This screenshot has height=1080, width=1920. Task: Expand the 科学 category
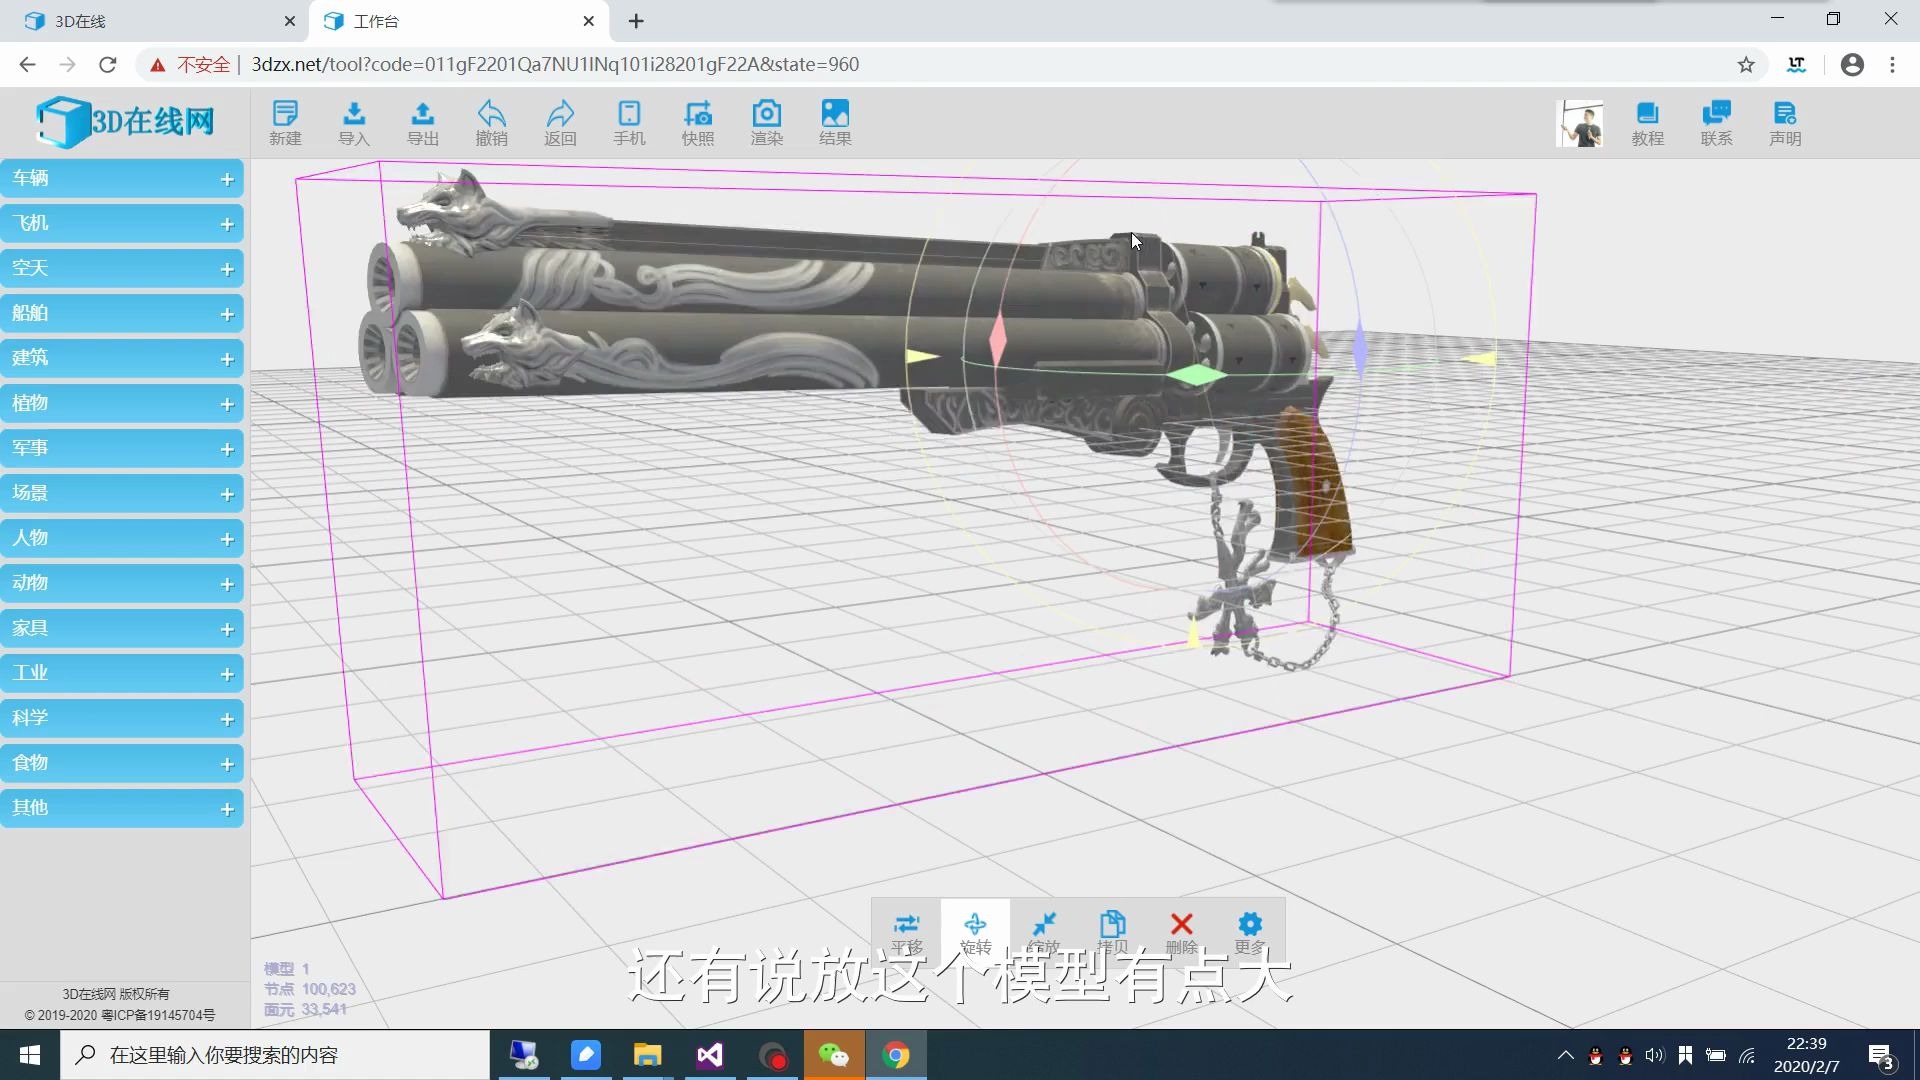[122, 719]
